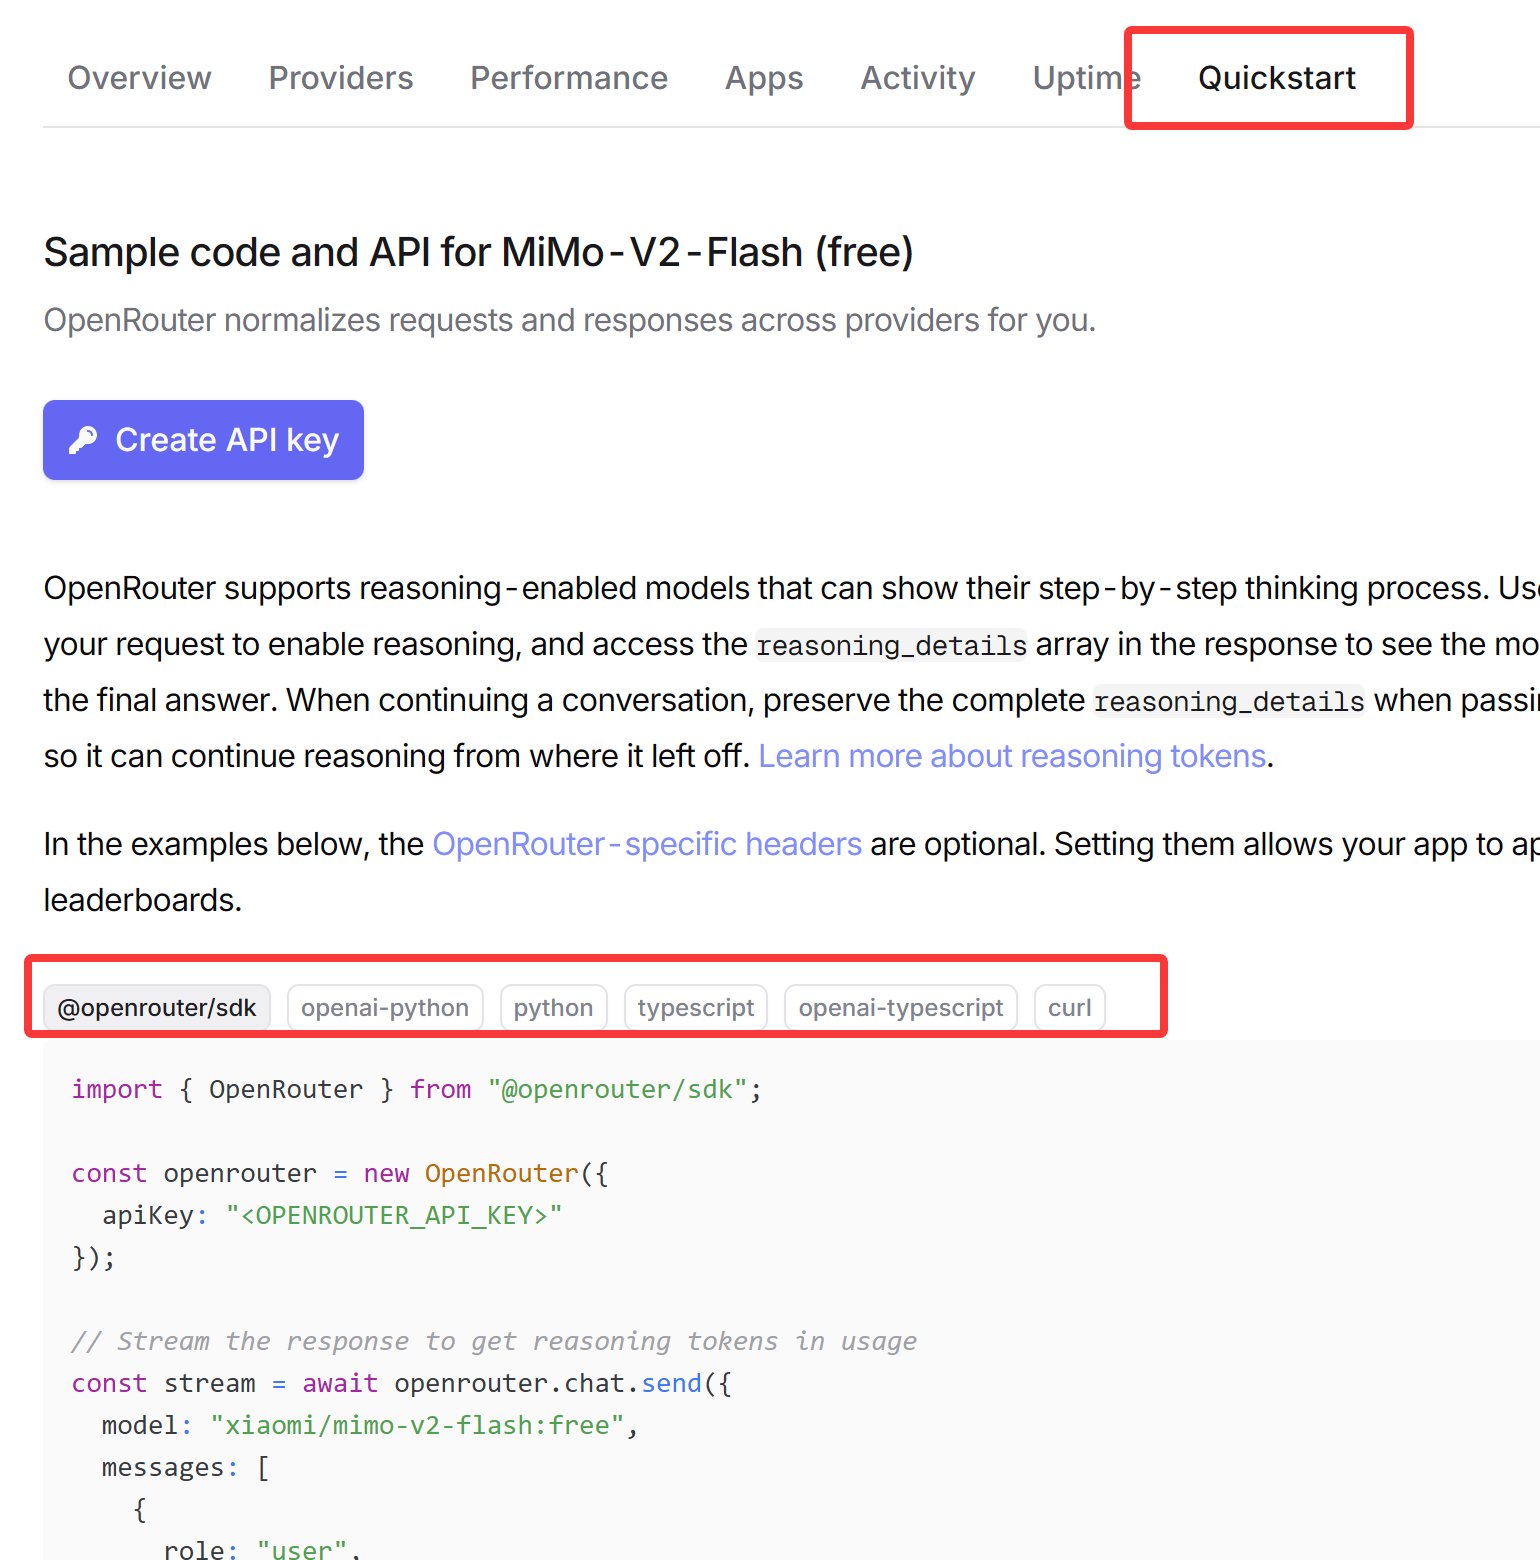Choose the @openrouter/sdk code sample tab

point(157,1007)
